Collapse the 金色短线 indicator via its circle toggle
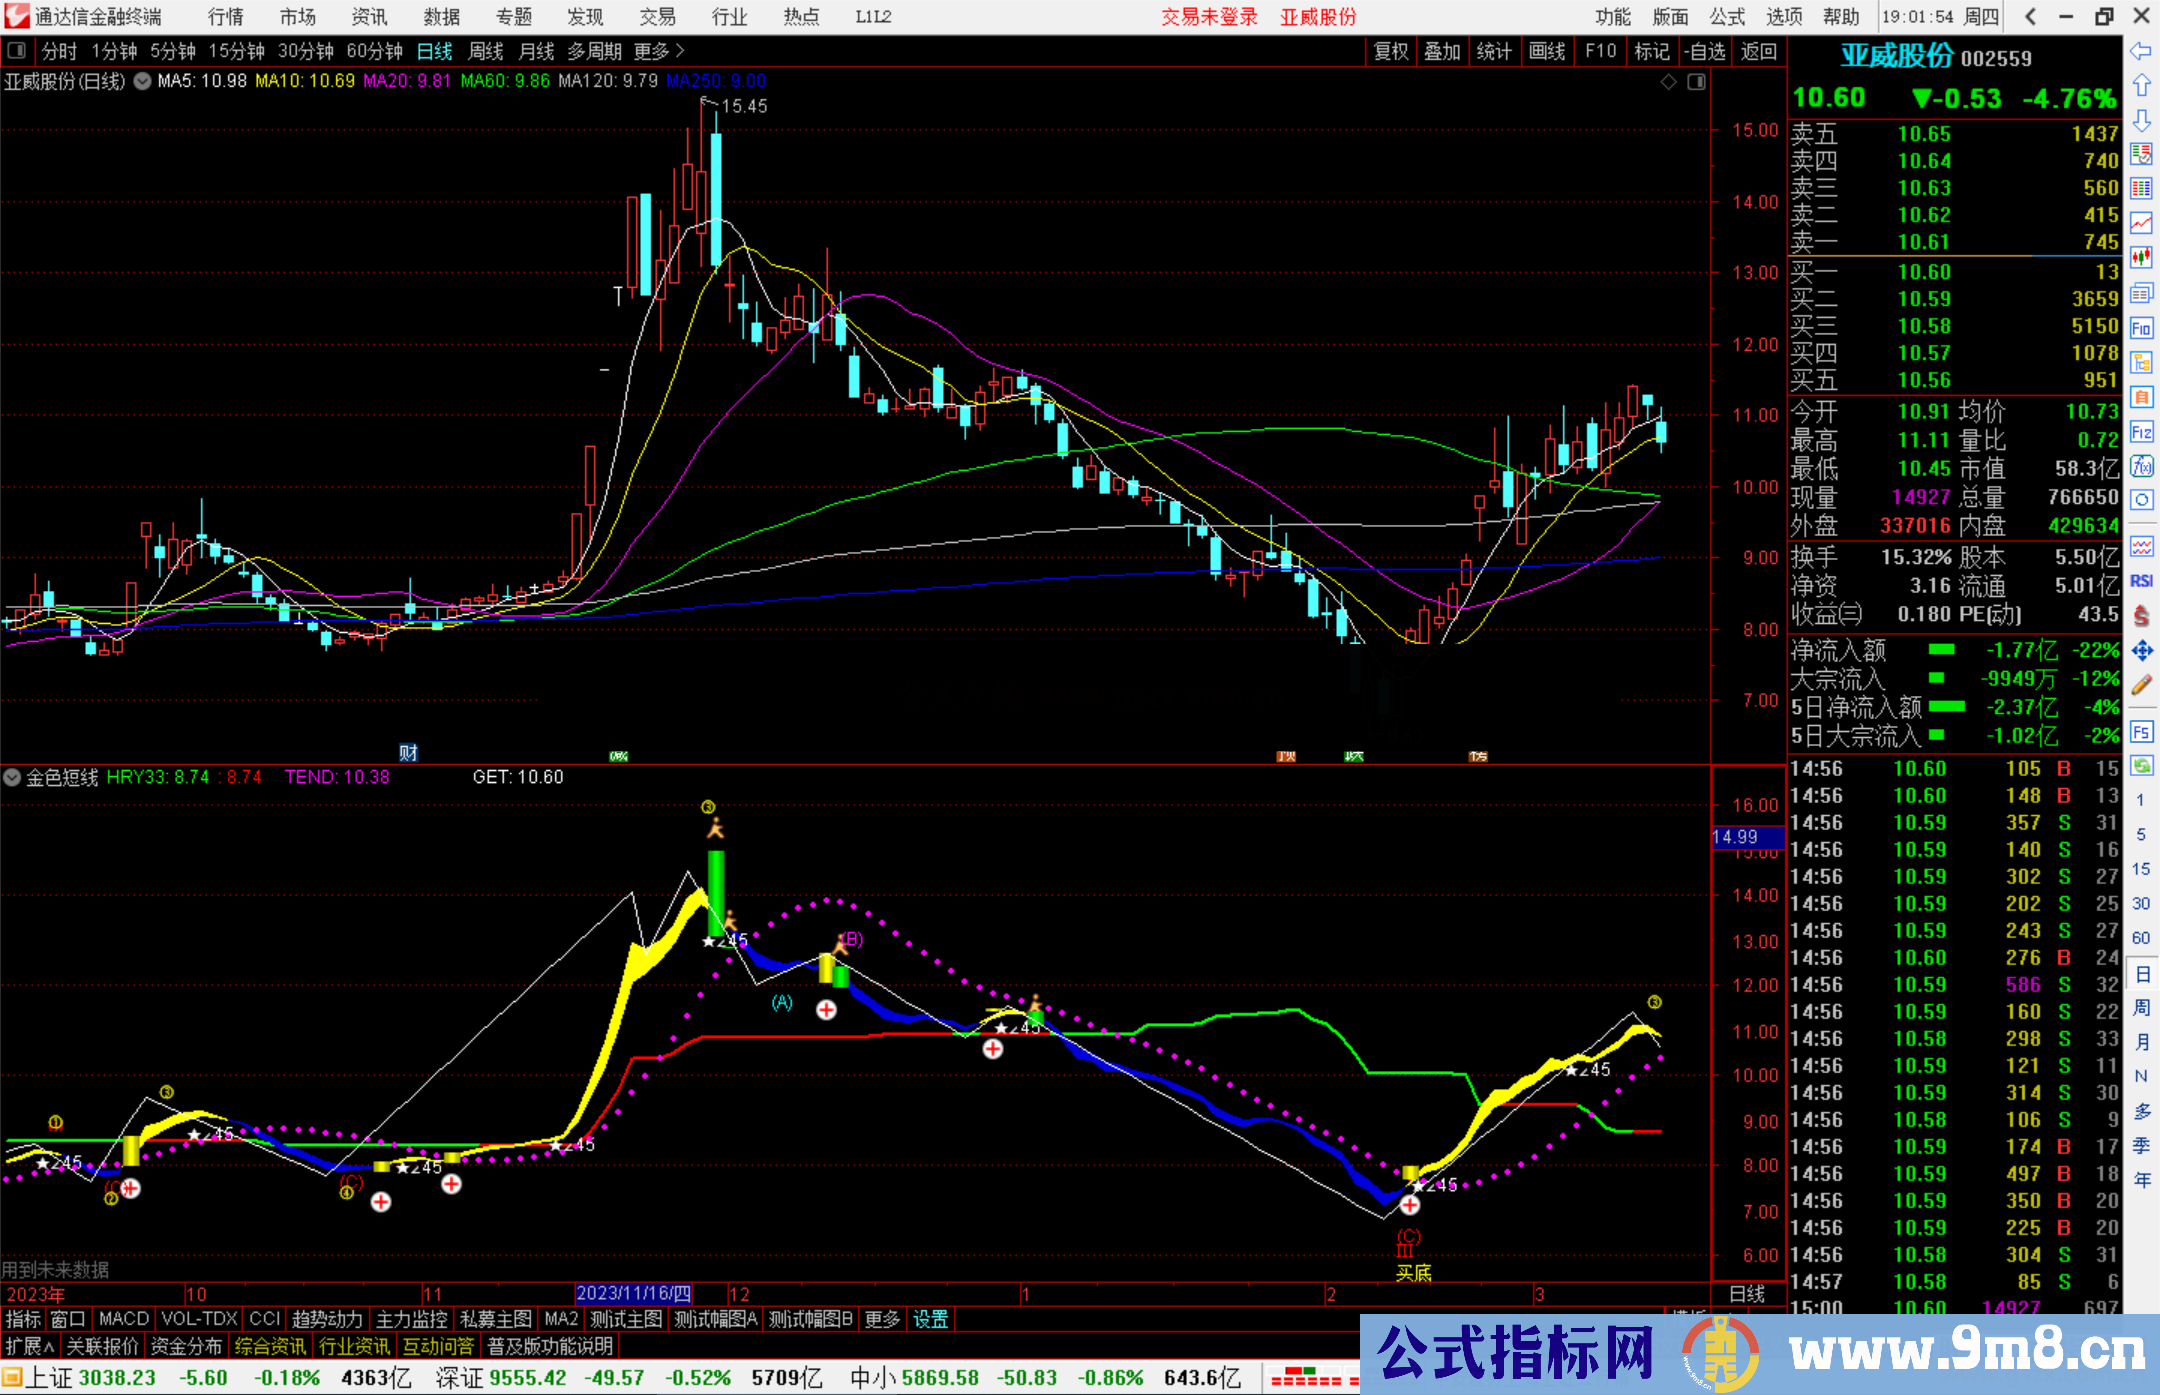Screen dimensions: 2160x1395 [13, 777]
